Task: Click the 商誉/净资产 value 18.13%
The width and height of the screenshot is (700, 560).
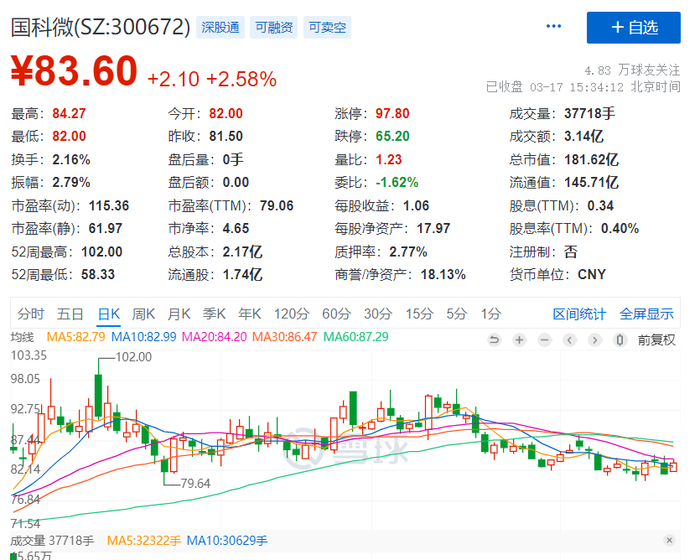Action: pyautogui.click(x=443, y=274)
